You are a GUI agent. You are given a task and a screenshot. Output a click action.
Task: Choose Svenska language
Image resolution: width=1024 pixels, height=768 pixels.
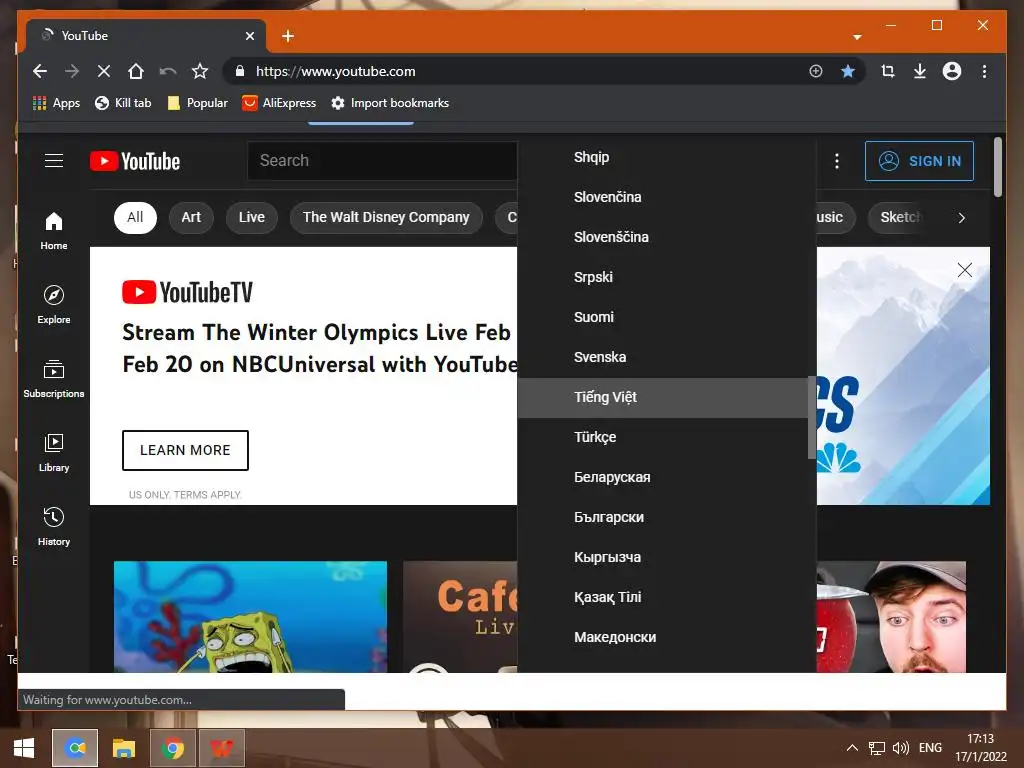(662, 357)
